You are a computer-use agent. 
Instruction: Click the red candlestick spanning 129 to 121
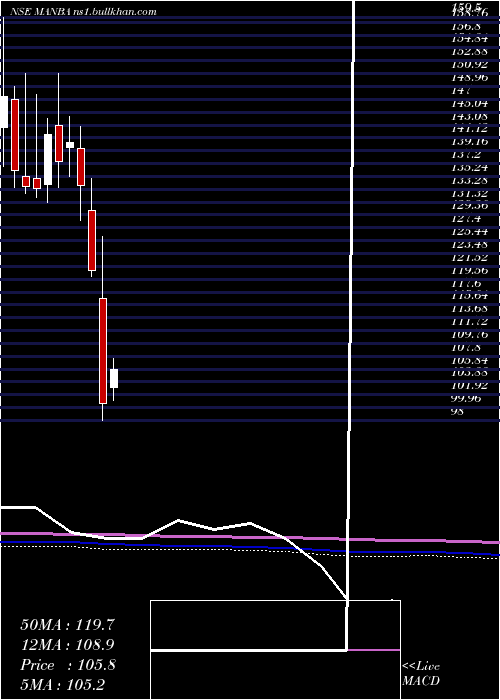point(92,240)
